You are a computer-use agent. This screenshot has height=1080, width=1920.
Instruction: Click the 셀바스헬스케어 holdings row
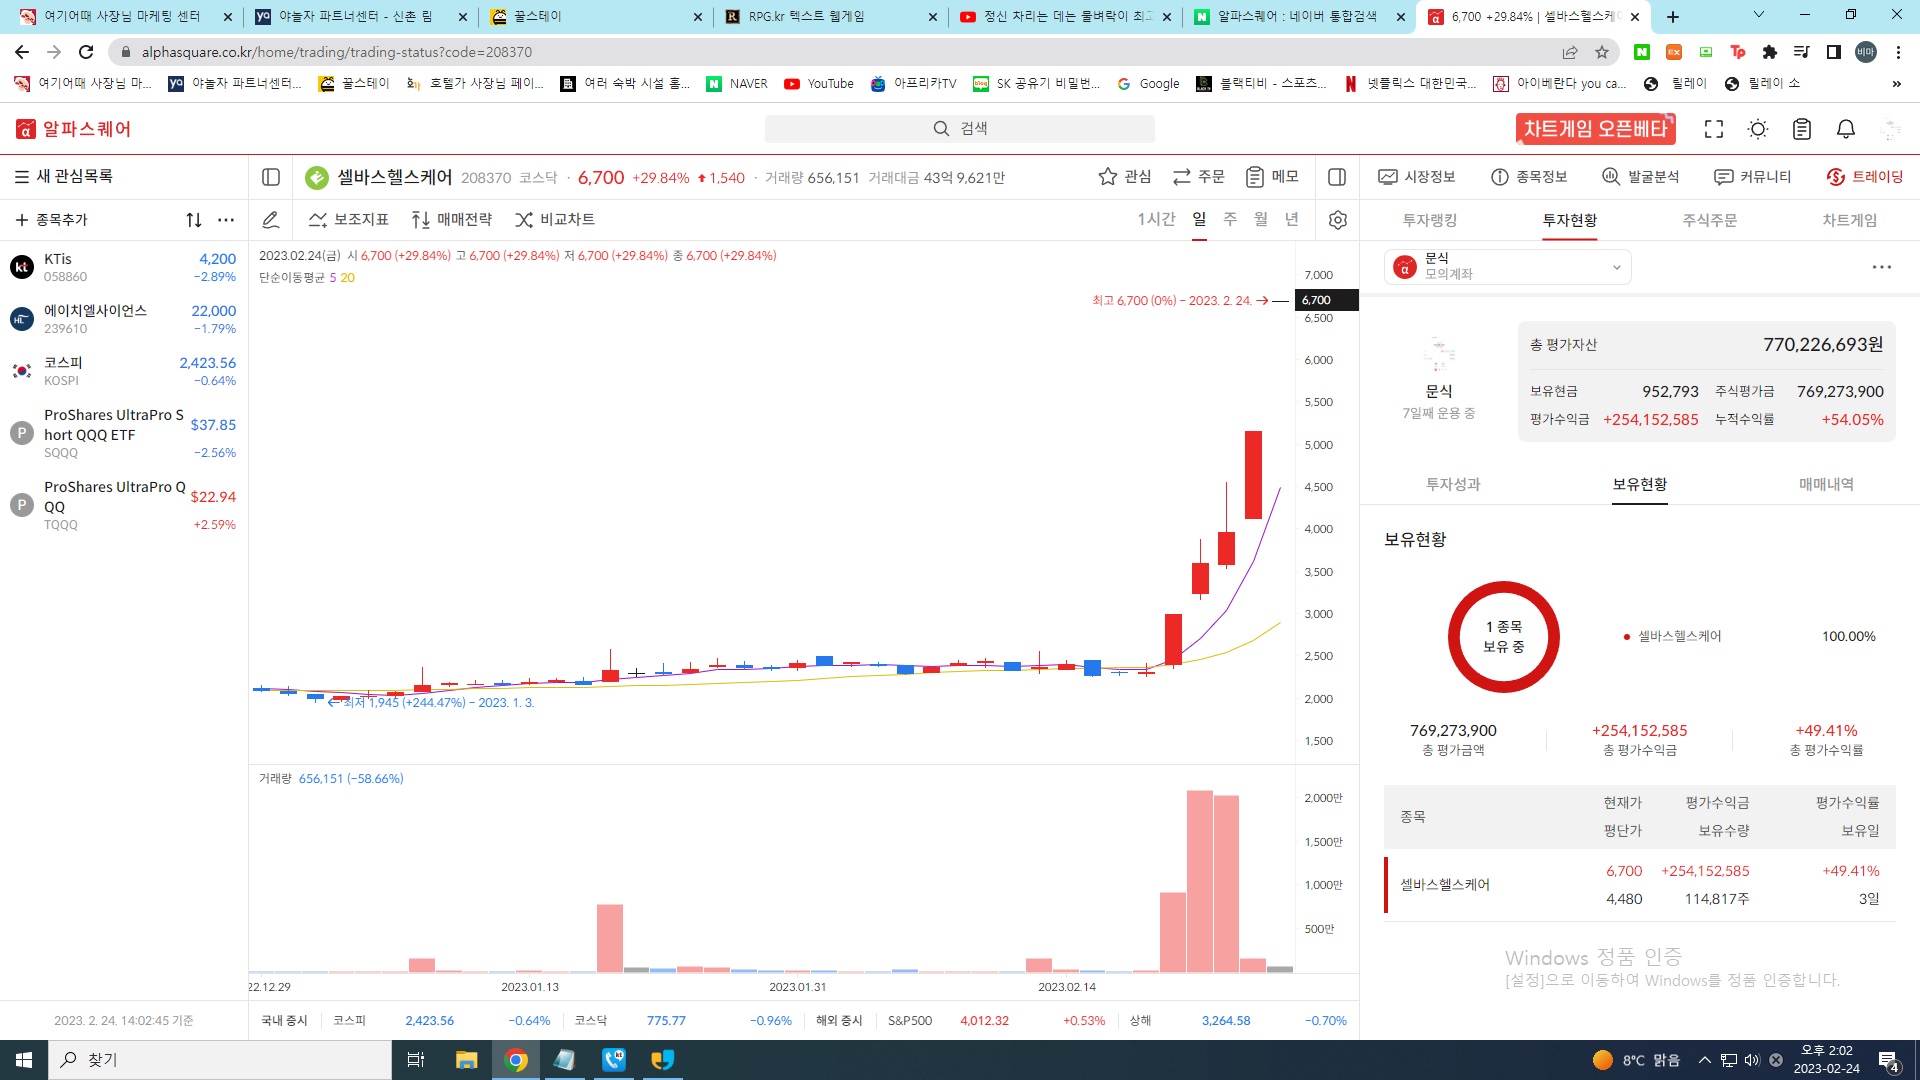(x=1640, y=885)
